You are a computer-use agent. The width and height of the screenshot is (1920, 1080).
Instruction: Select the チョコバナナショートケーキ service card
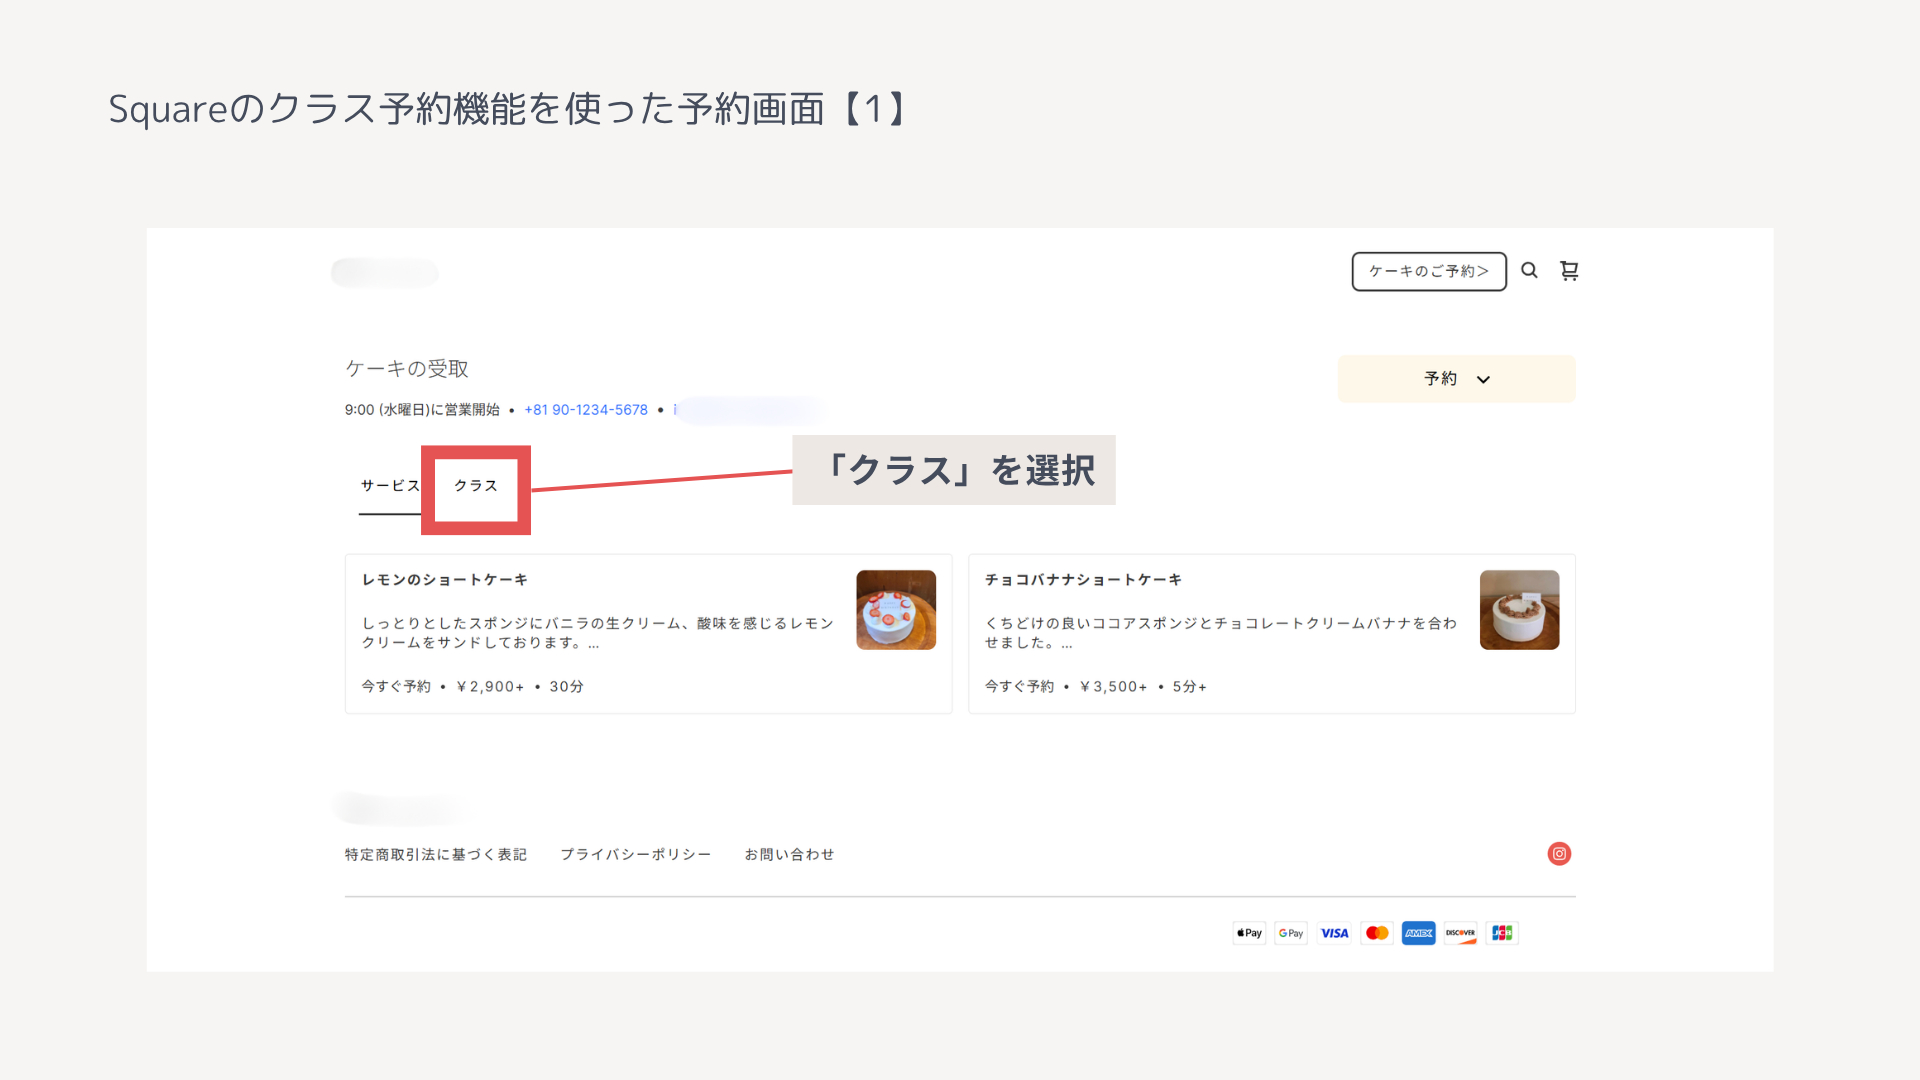tap(1272, 634)
